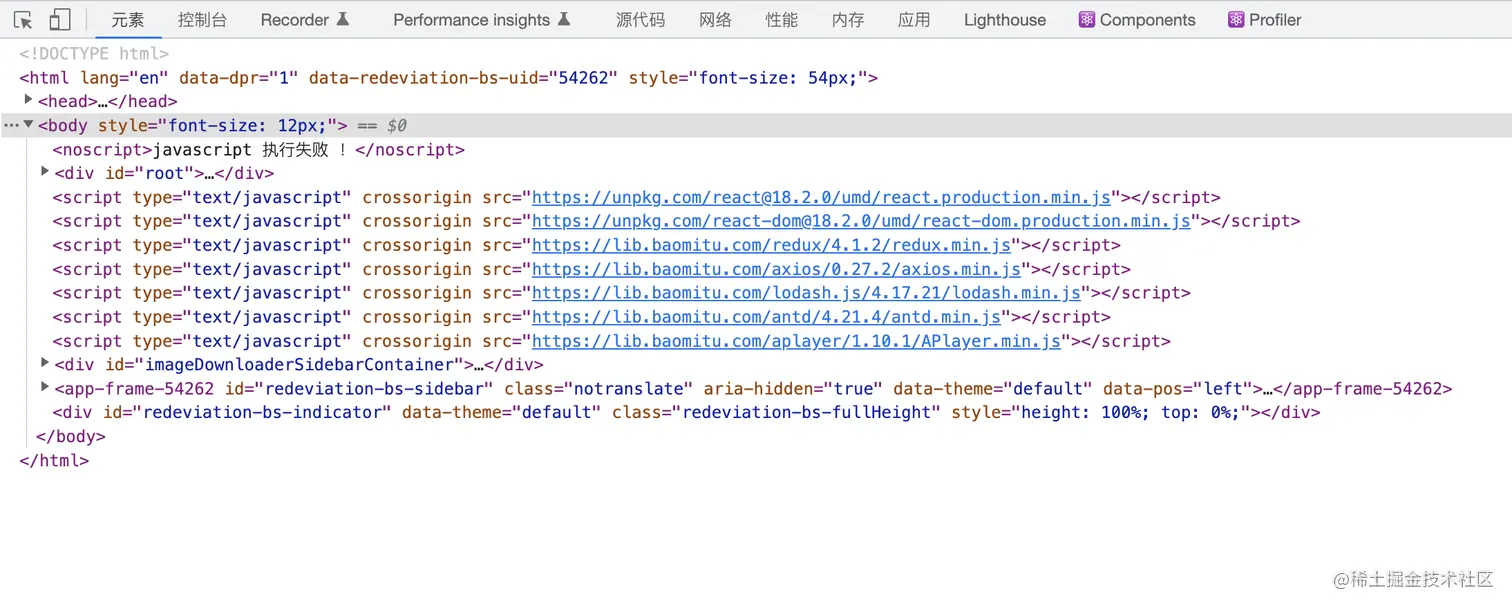Open the react-dom.production.min.js link
This screenshot has height=608, width=1512.
point(861,222)
